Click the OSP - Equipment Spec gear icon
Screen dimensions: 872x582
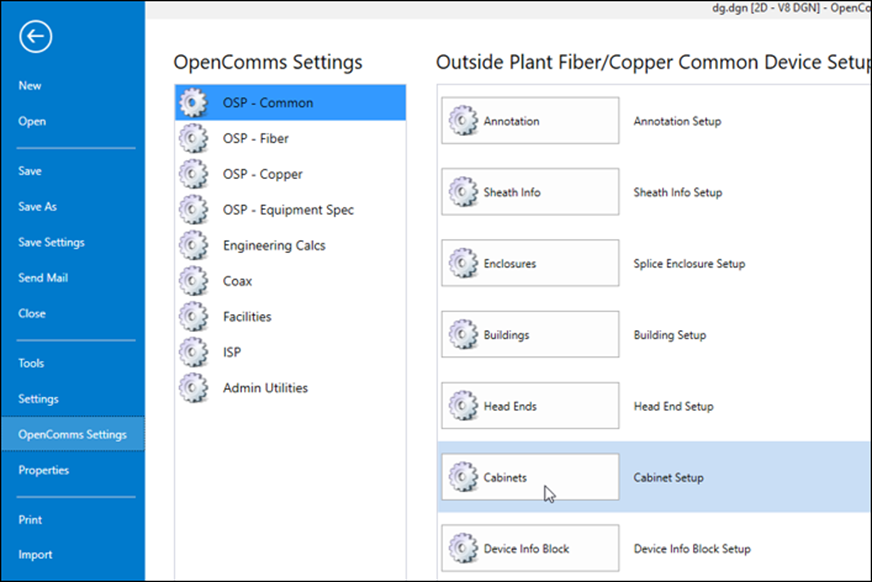pos(194,210)
